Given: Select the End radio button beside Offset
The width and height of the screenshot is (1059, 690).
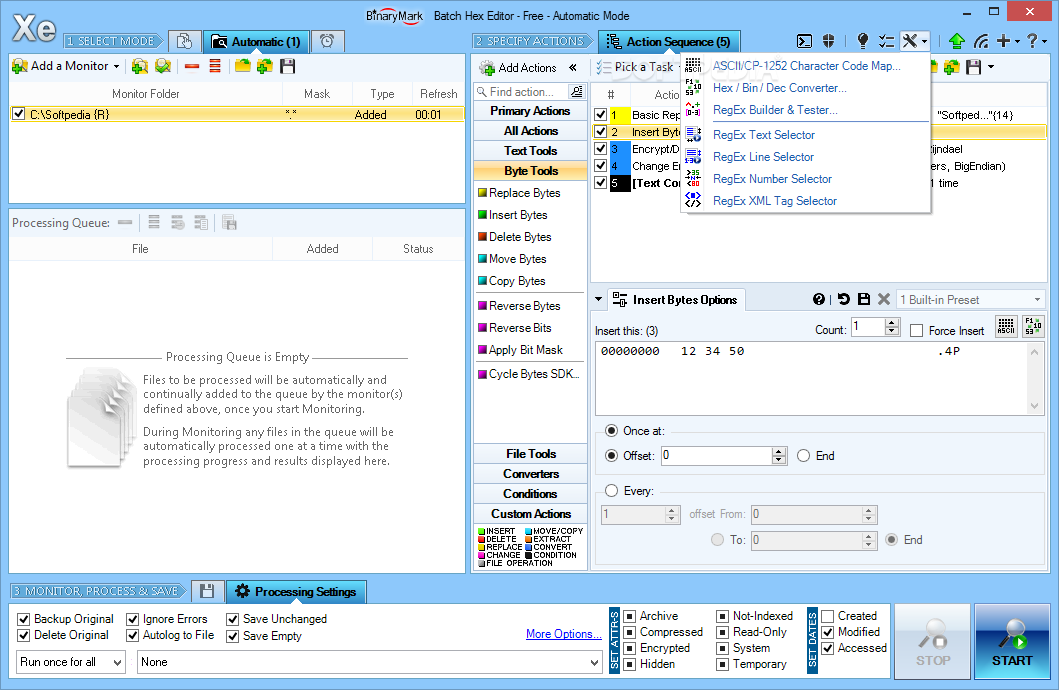Looking at the screenshot, I should (803, 456).
